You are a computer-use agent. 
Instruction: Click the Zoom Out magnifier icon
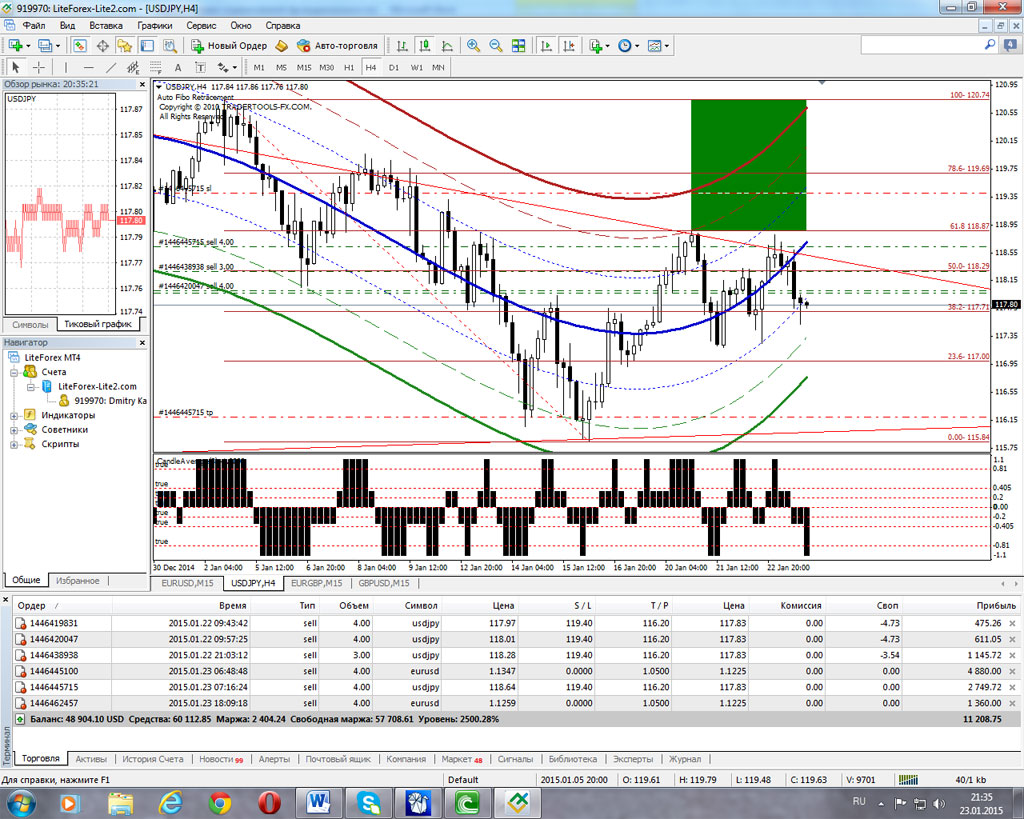tap(494, 46)
